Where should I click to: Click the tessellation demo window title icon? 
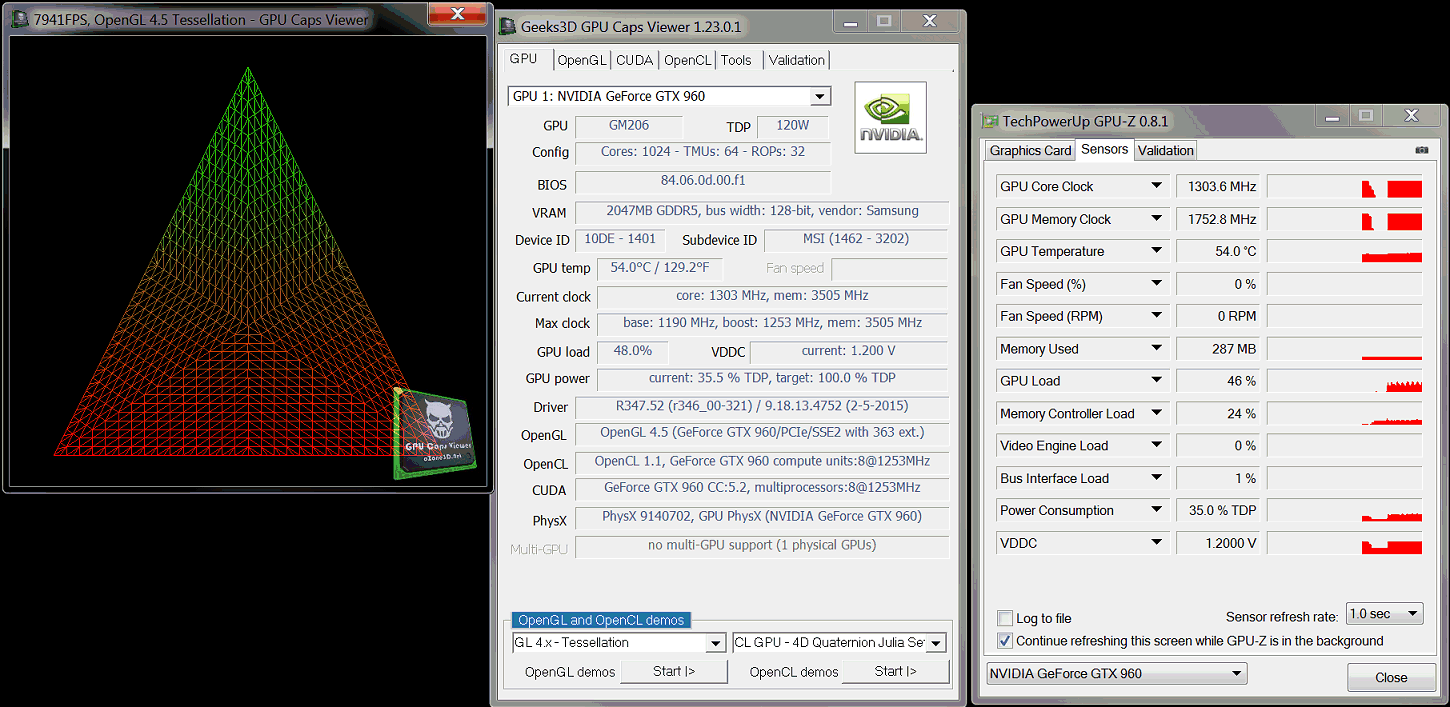(x=21, y=19)
